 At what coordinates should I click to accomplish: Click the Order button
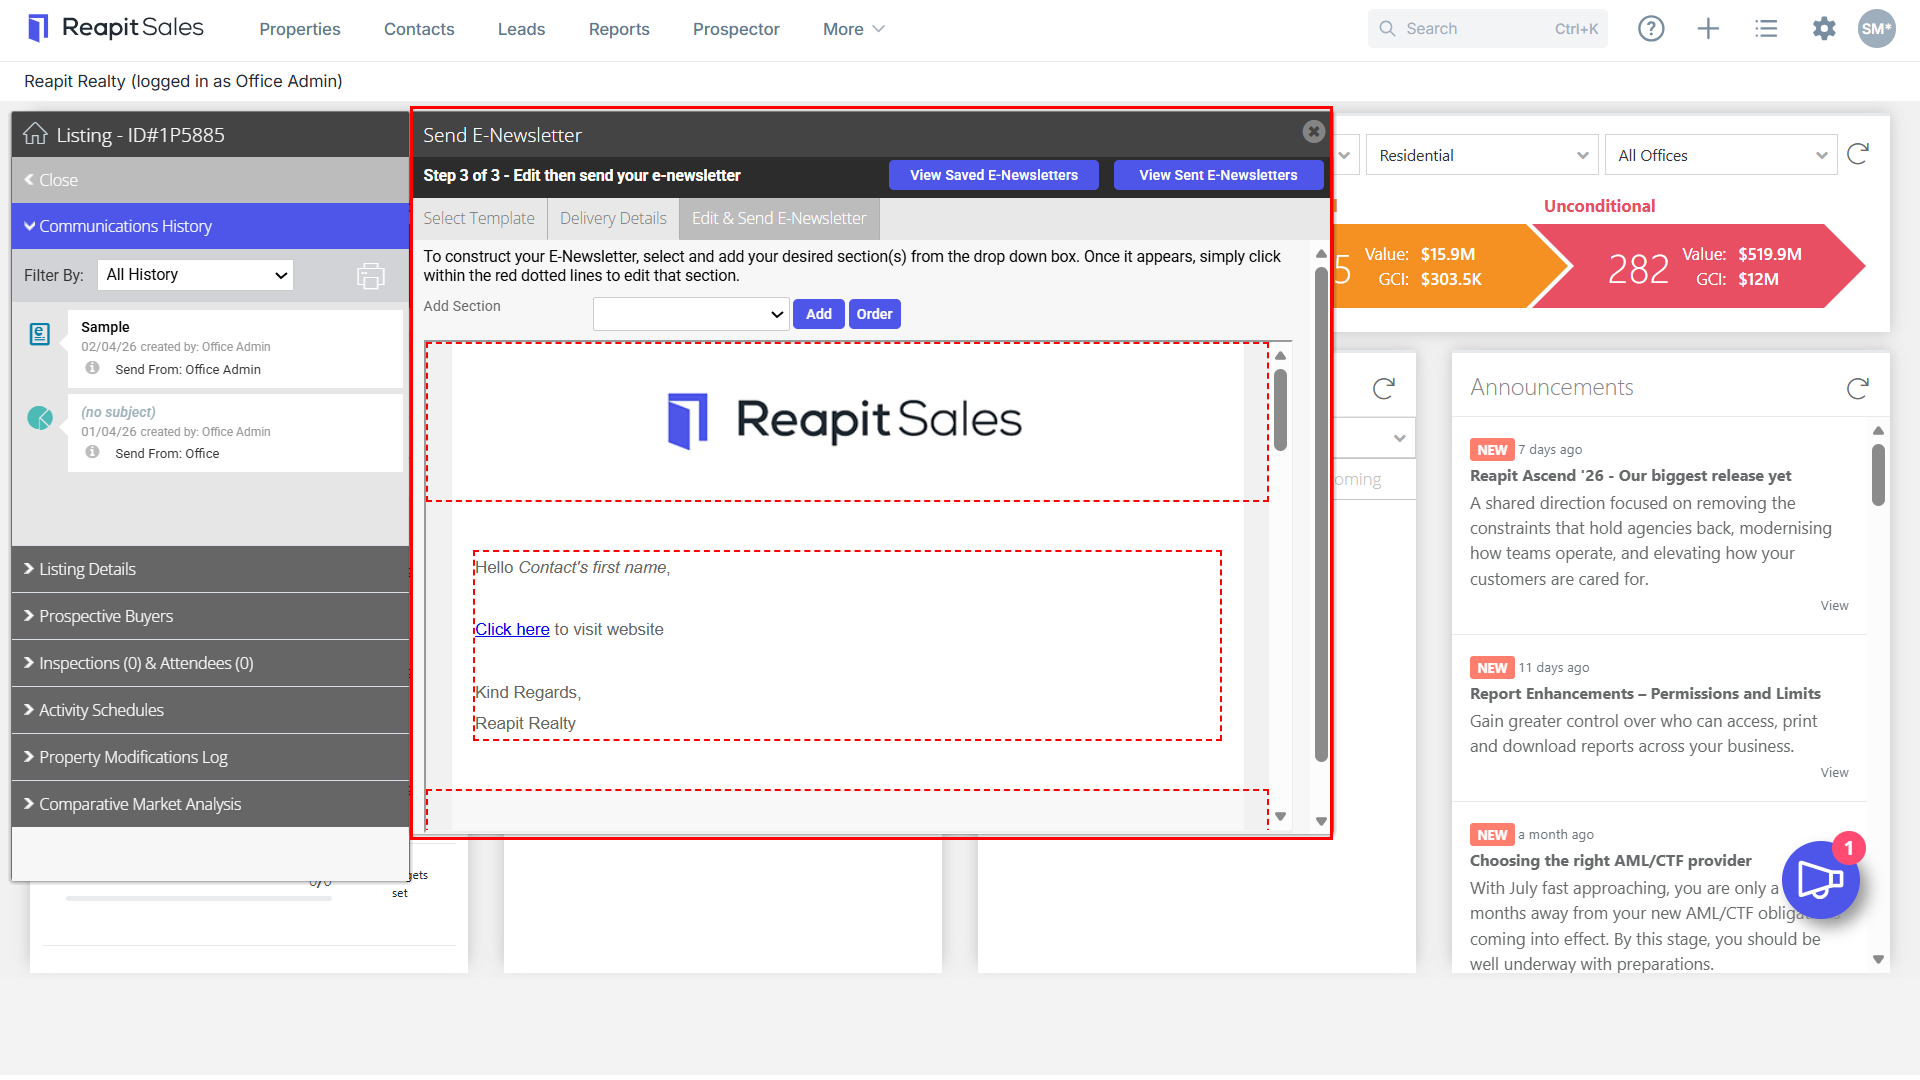874,314
